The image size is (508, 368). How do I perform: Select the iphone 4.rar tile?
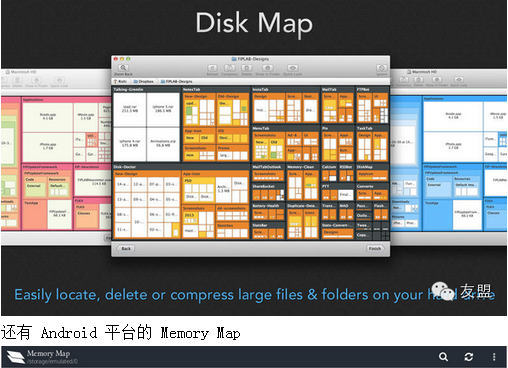[x=130, y=144]
